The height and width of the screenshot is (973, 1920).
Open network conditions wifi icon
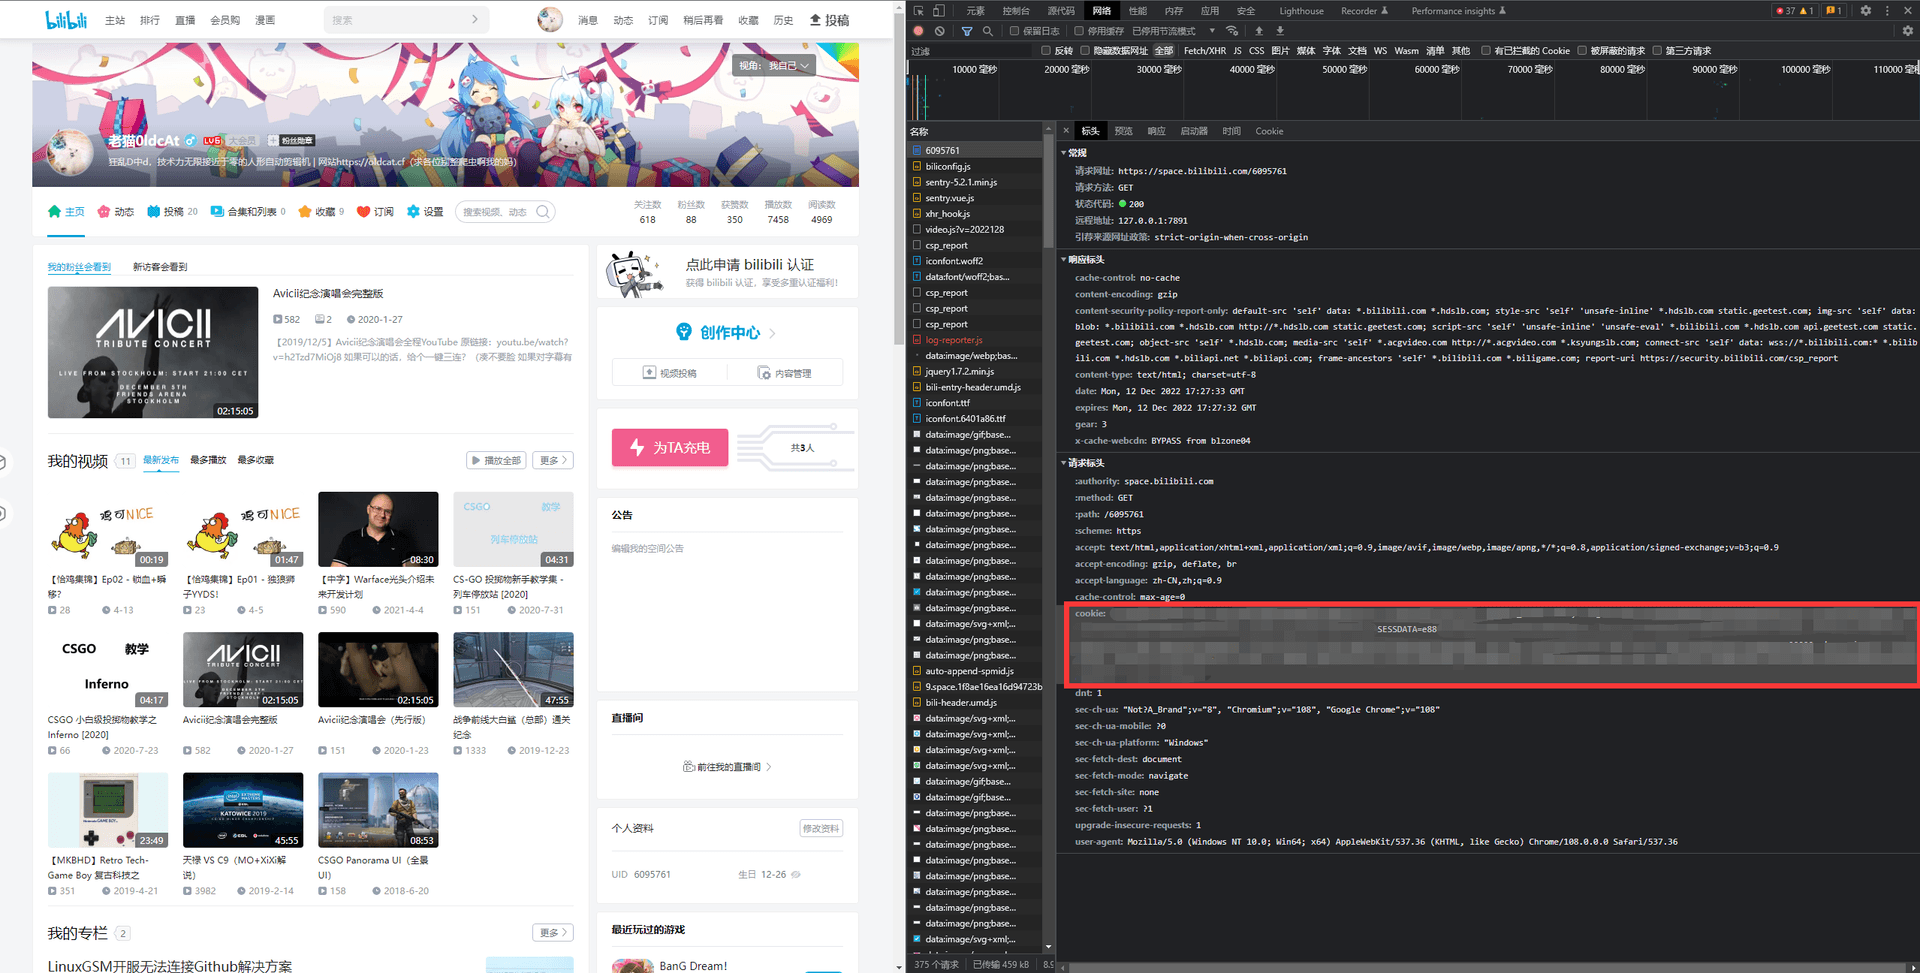tap(1232, 31)
